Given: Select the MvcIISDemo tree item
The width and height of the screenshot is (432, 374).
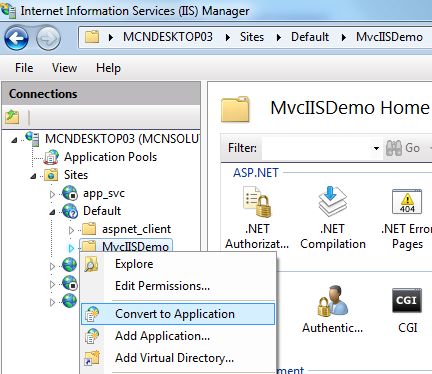Looking at the screenshot, I should point(135,247).
